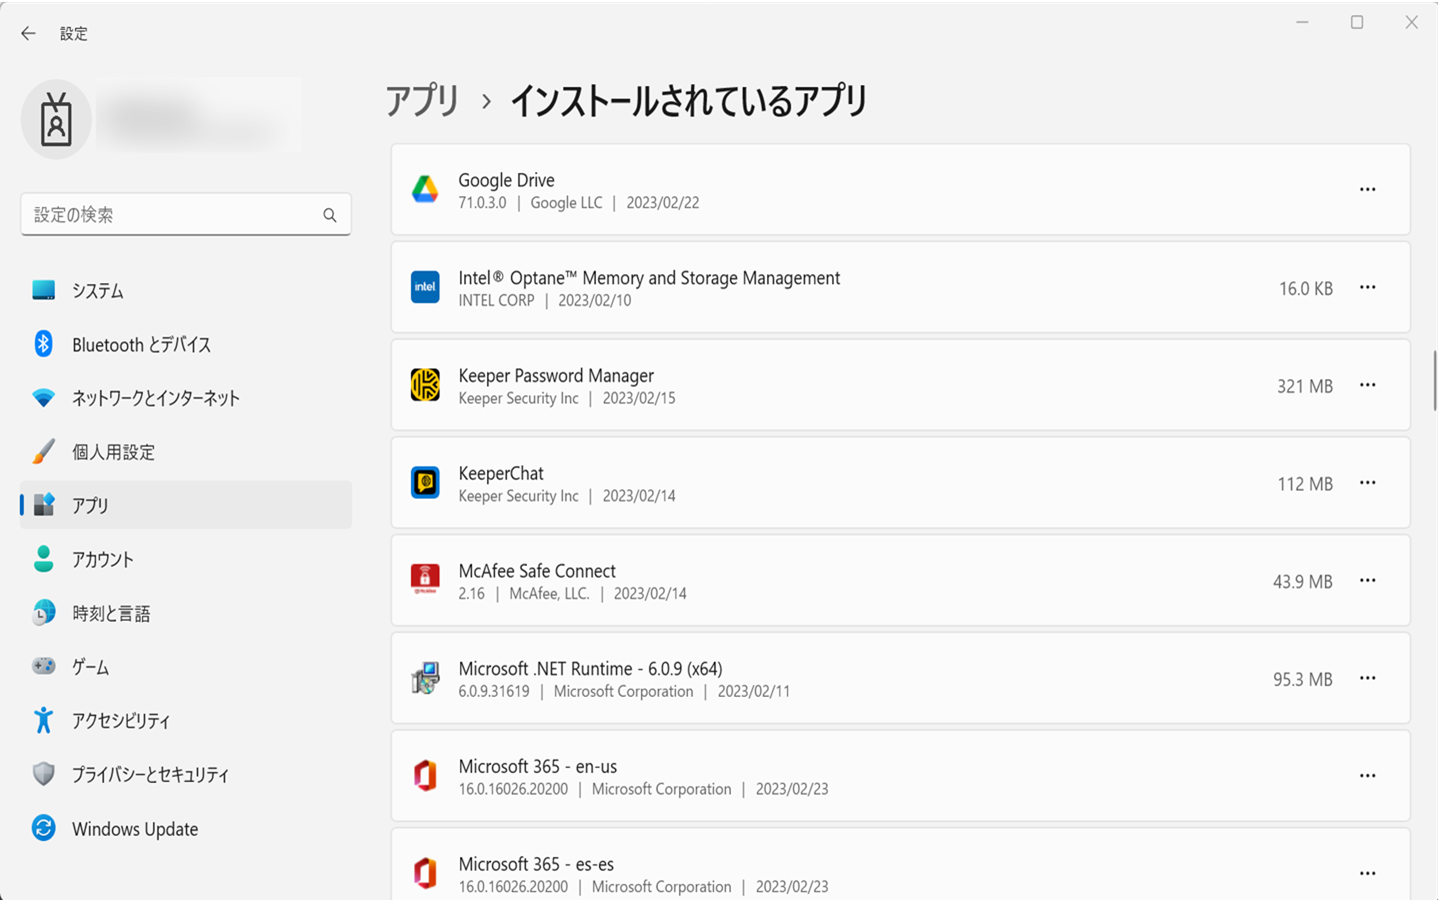
Task: Click the KeeperChat app icon
Action: [x=425, y=483]
